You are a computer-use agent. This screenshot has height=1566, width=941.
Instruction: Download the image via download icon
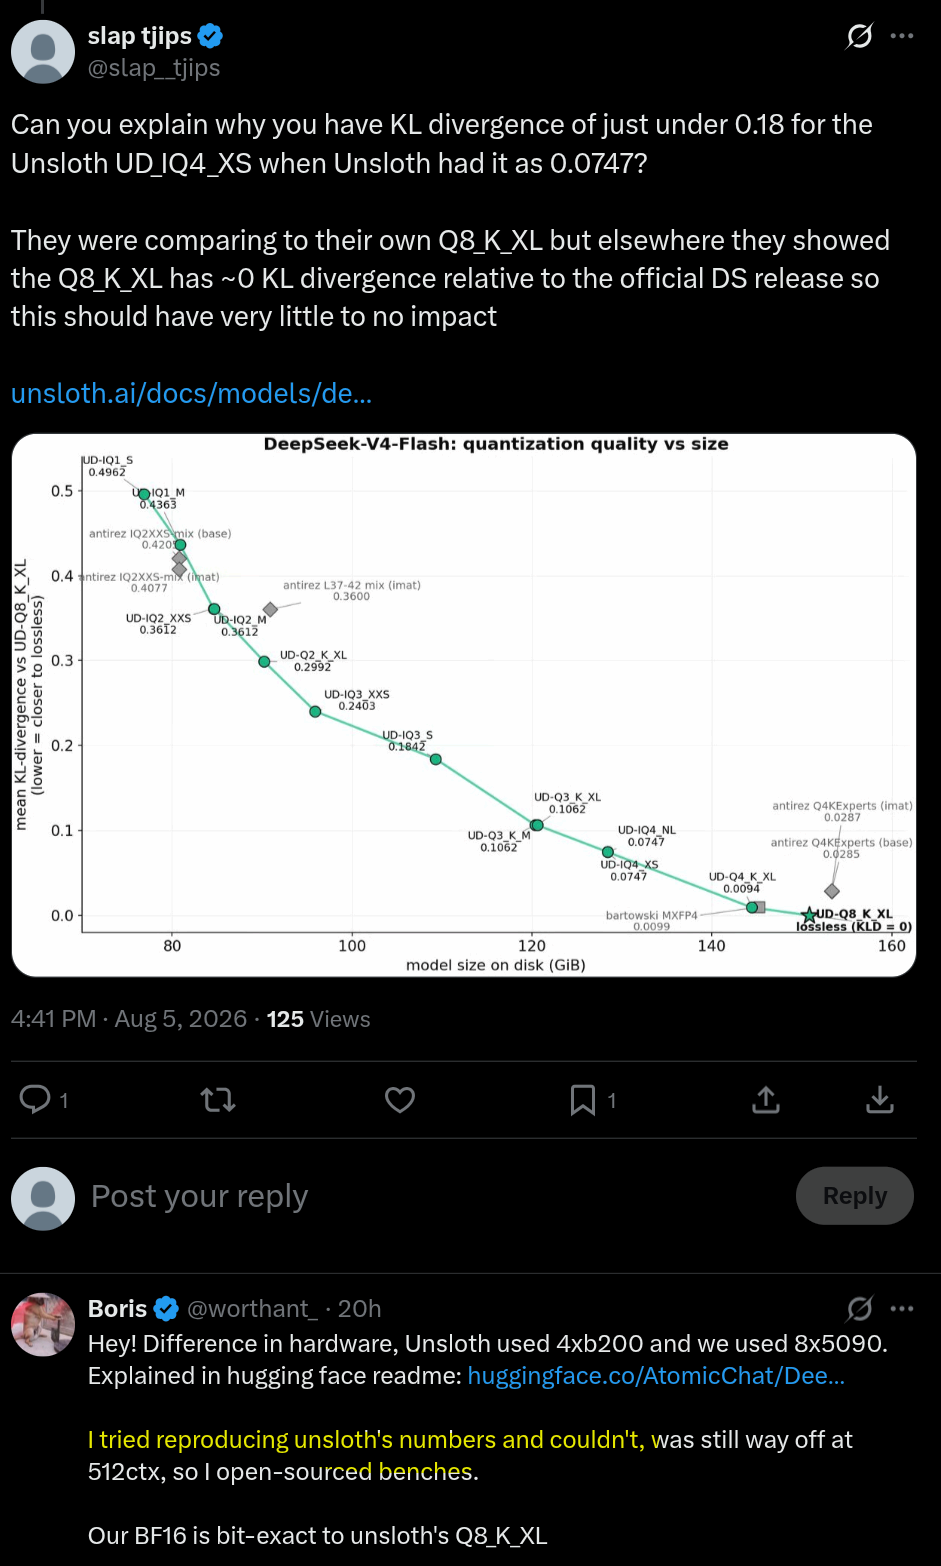879,1100
